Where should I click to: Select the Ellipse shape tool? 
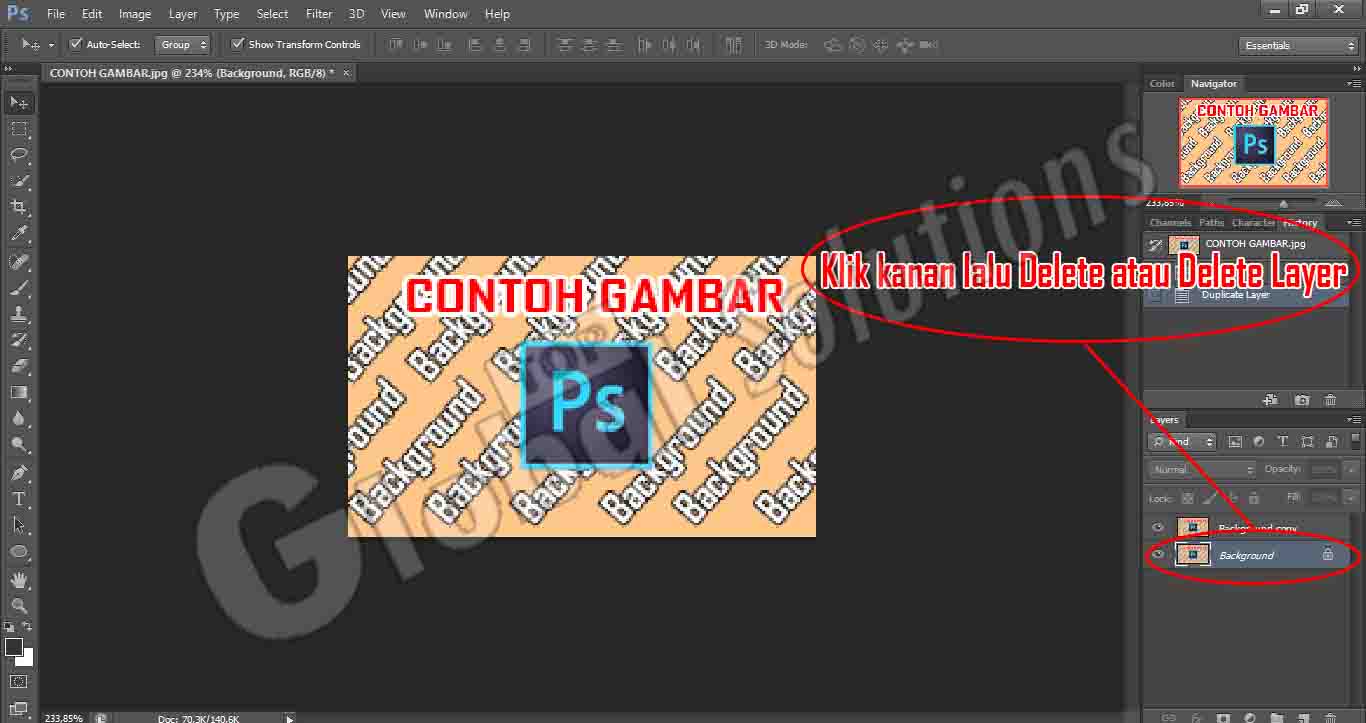(x=19, y=551)
